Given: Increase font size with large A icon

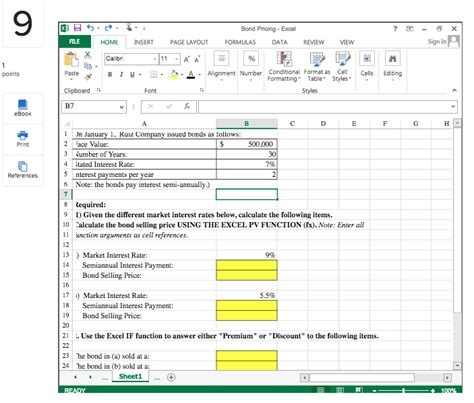Looking at the screenshot, I should (187, 59).
